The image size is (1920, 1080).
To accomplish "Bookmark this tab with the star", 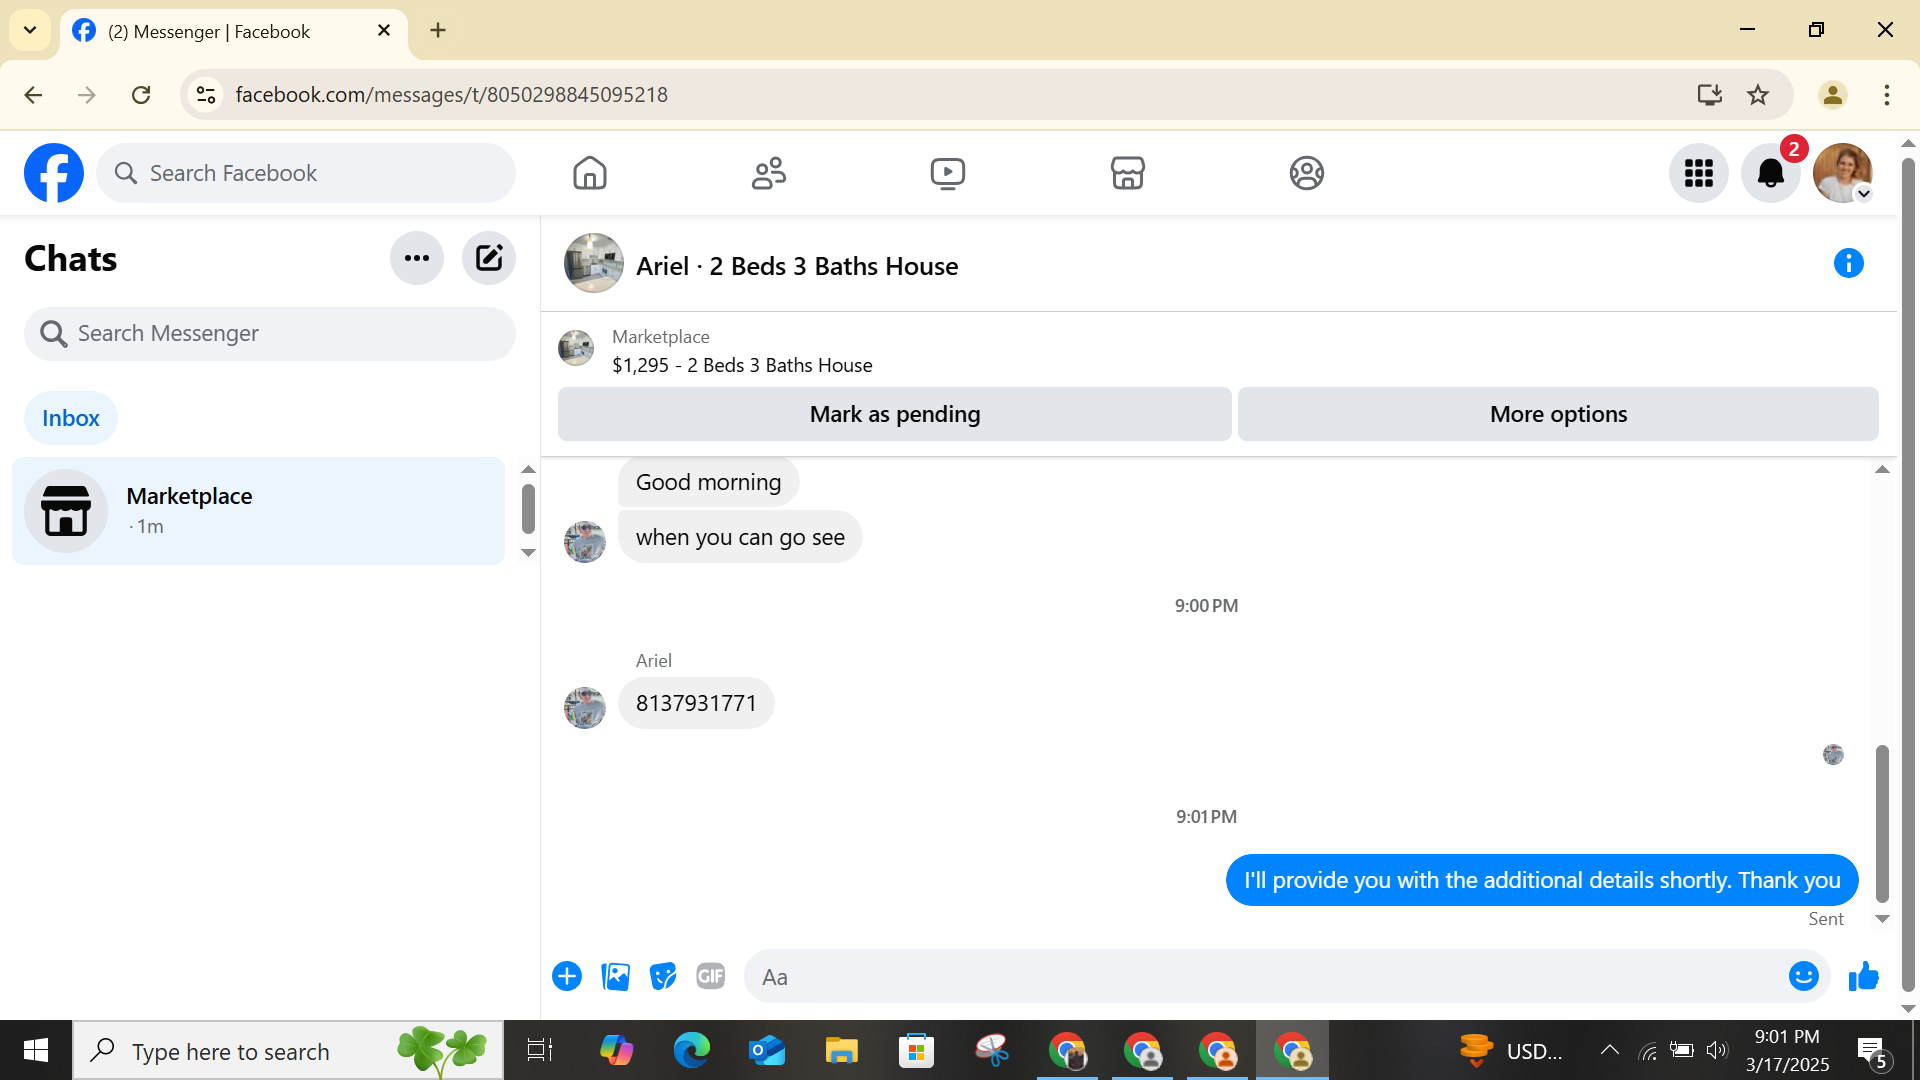I will click(1758, 95).
